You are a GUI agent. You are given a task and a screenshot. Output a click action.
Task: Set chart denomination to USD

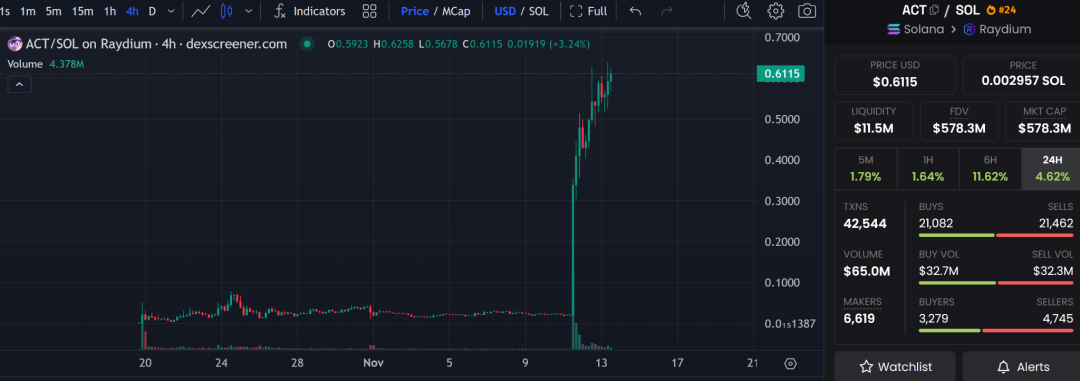(x=505, y=11)
